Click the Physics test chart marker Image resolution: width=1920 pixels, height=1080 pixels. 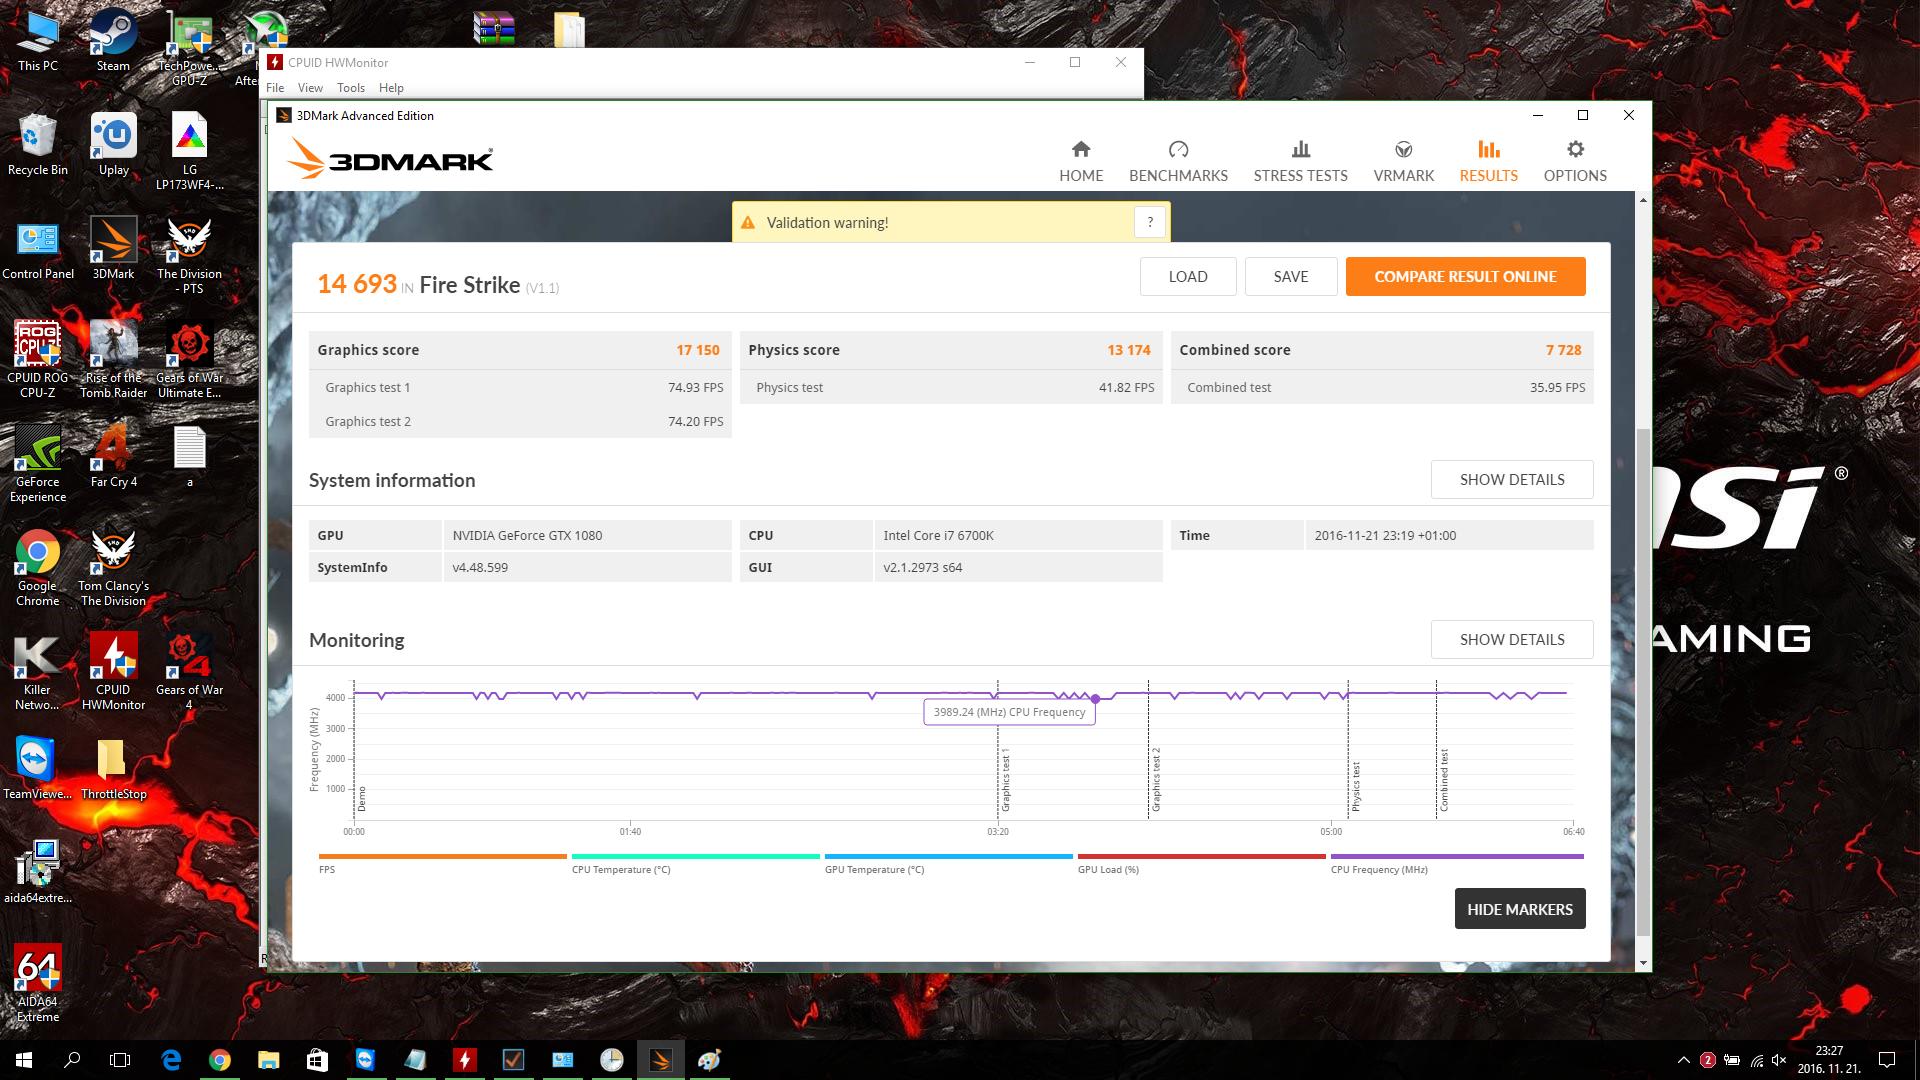pyautogui.click(x=1356, y=786)
